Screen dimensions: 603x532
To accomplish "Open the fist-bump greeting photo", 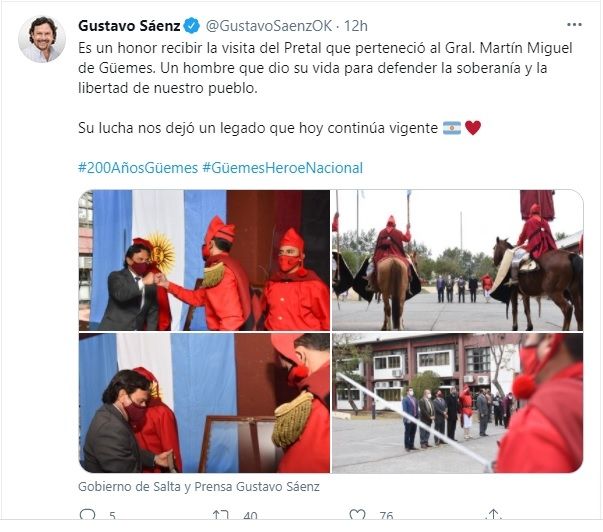I will pyautogui.click(x=204, y=260).
